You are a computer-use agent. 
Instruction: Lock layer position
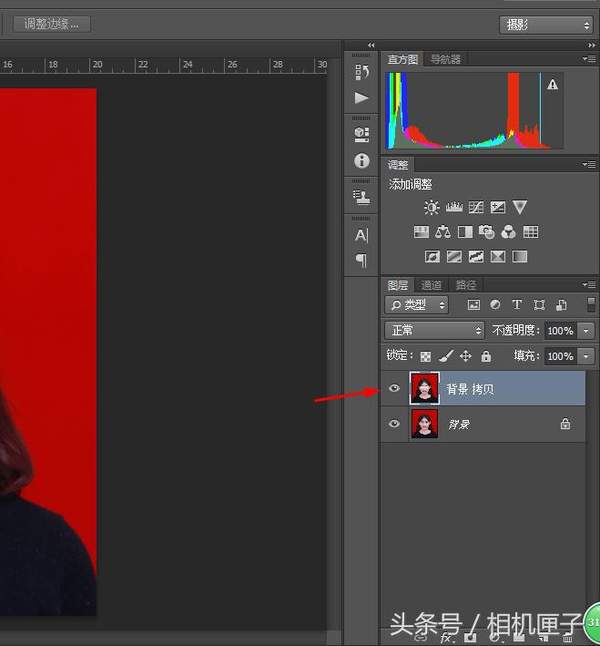click(466, 356)
